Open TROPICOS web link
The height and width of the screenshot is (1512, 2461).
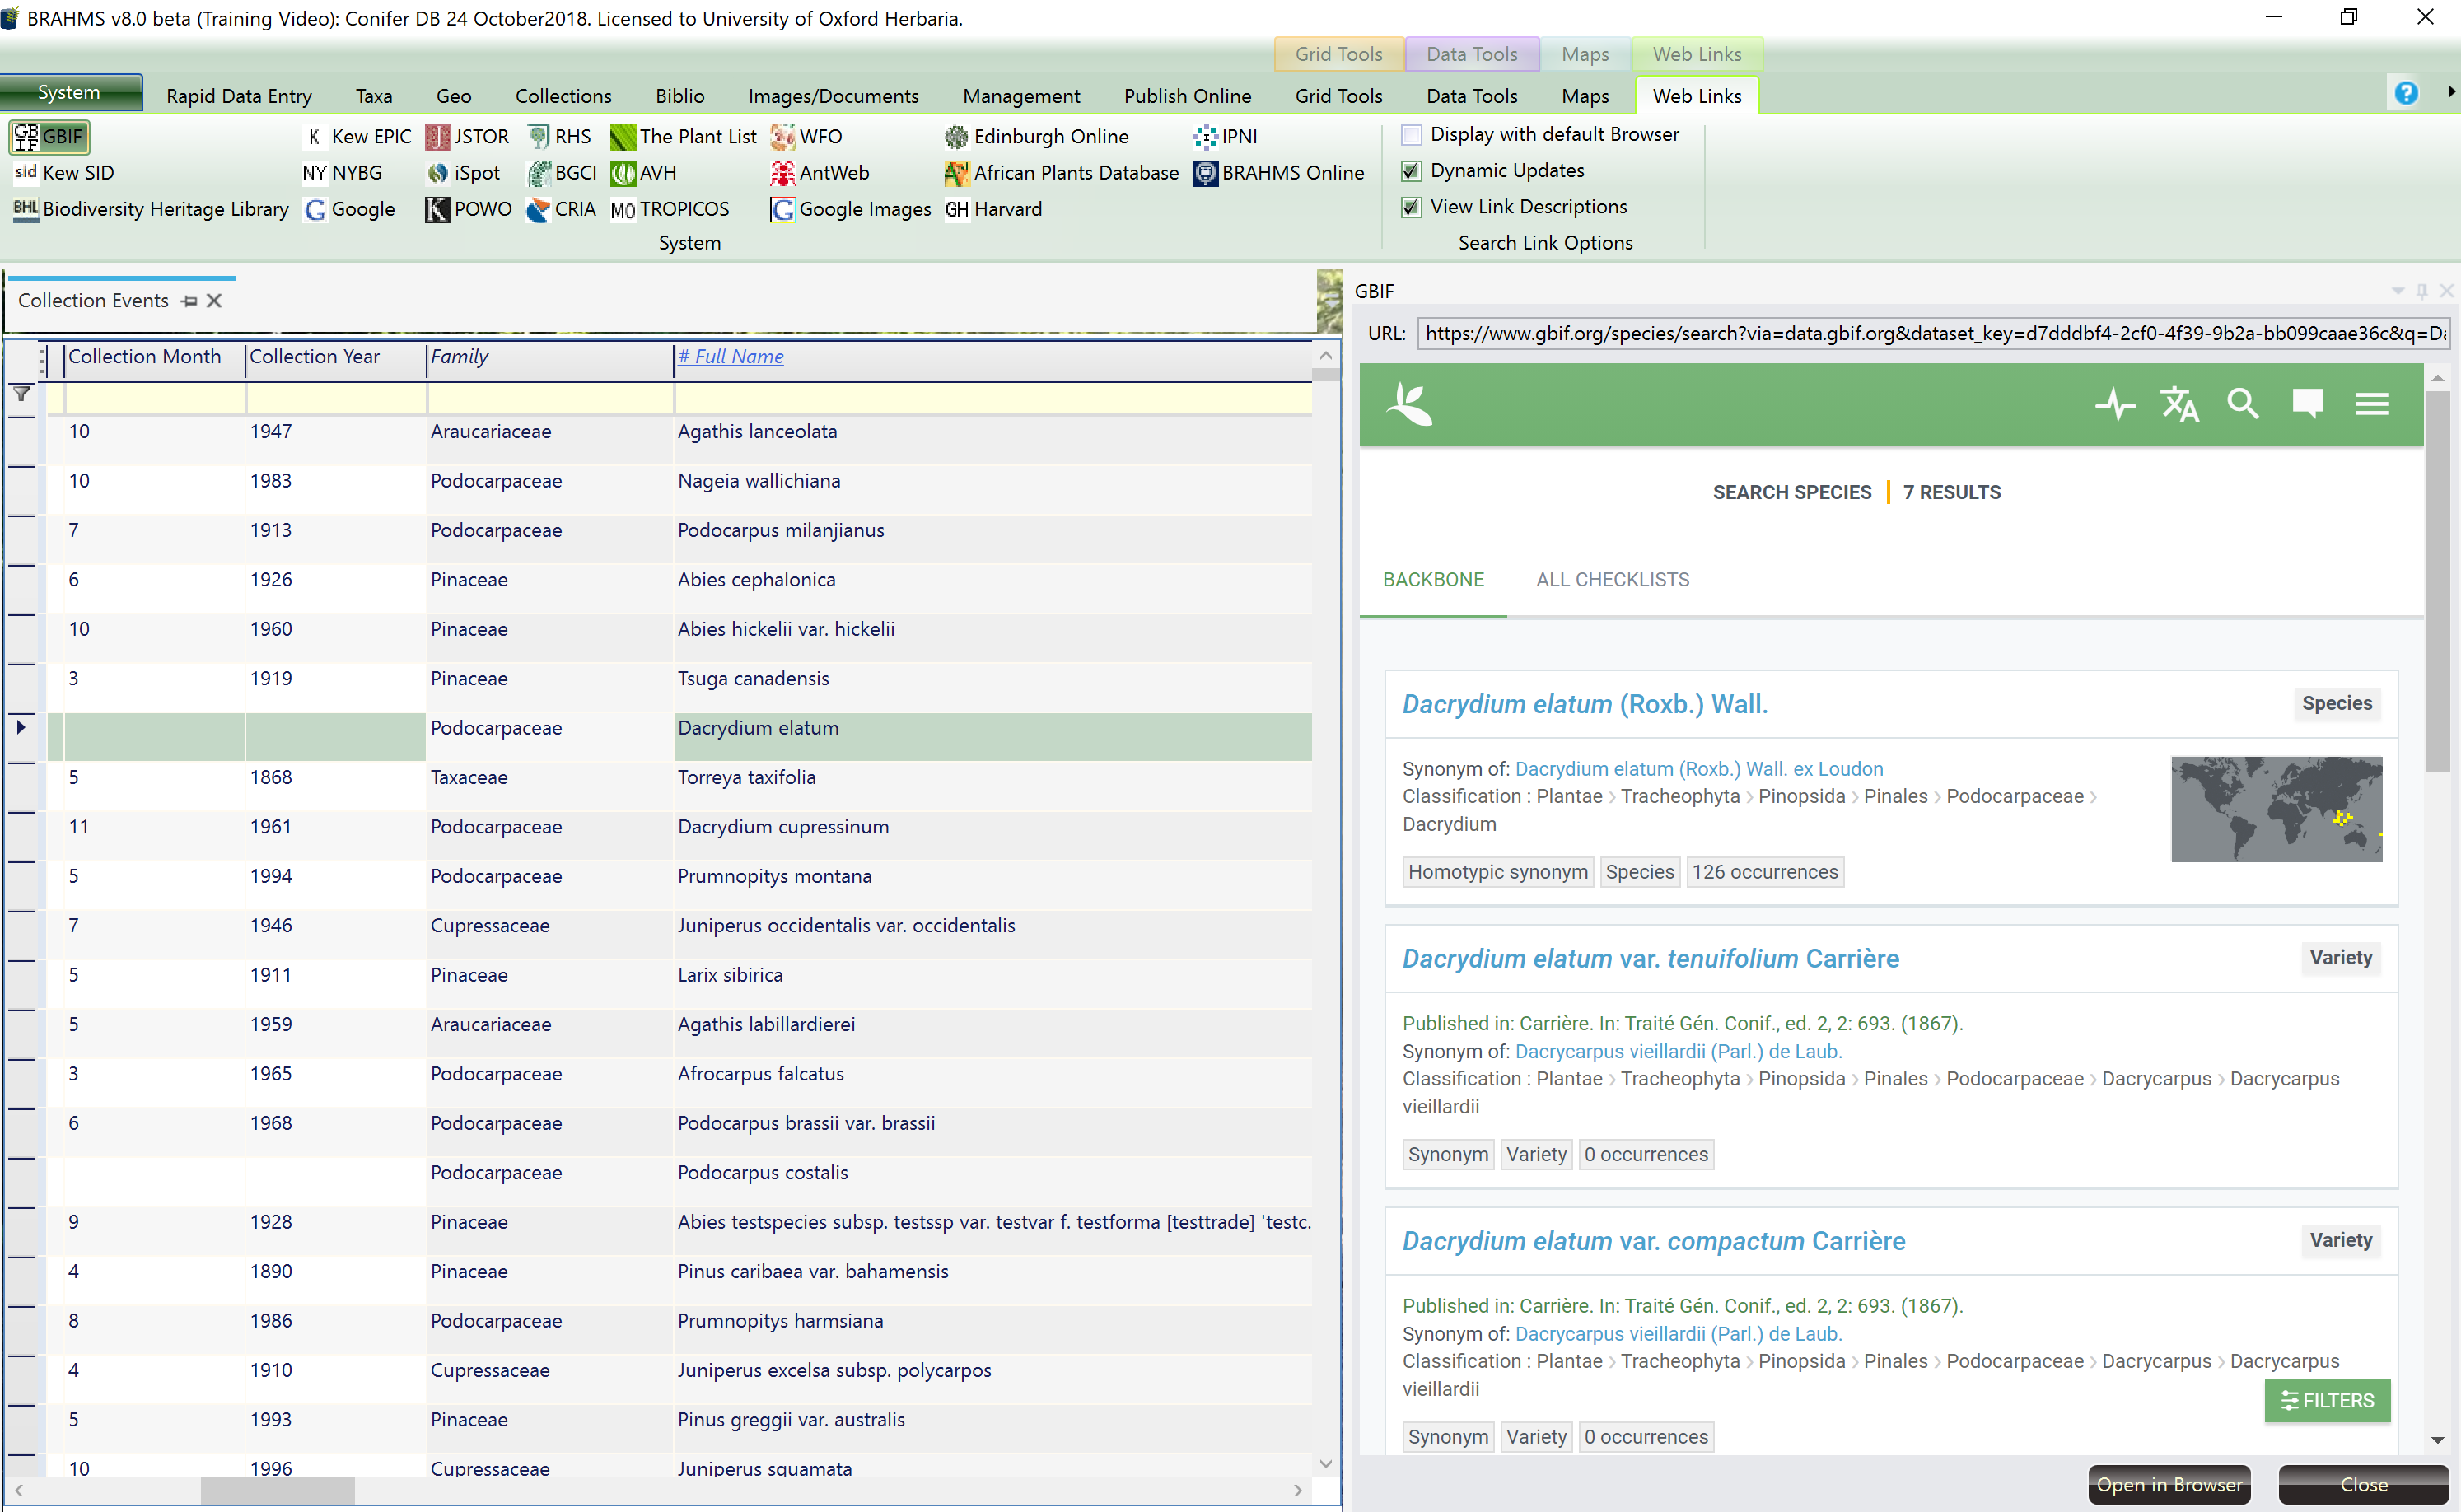point(670,209)
